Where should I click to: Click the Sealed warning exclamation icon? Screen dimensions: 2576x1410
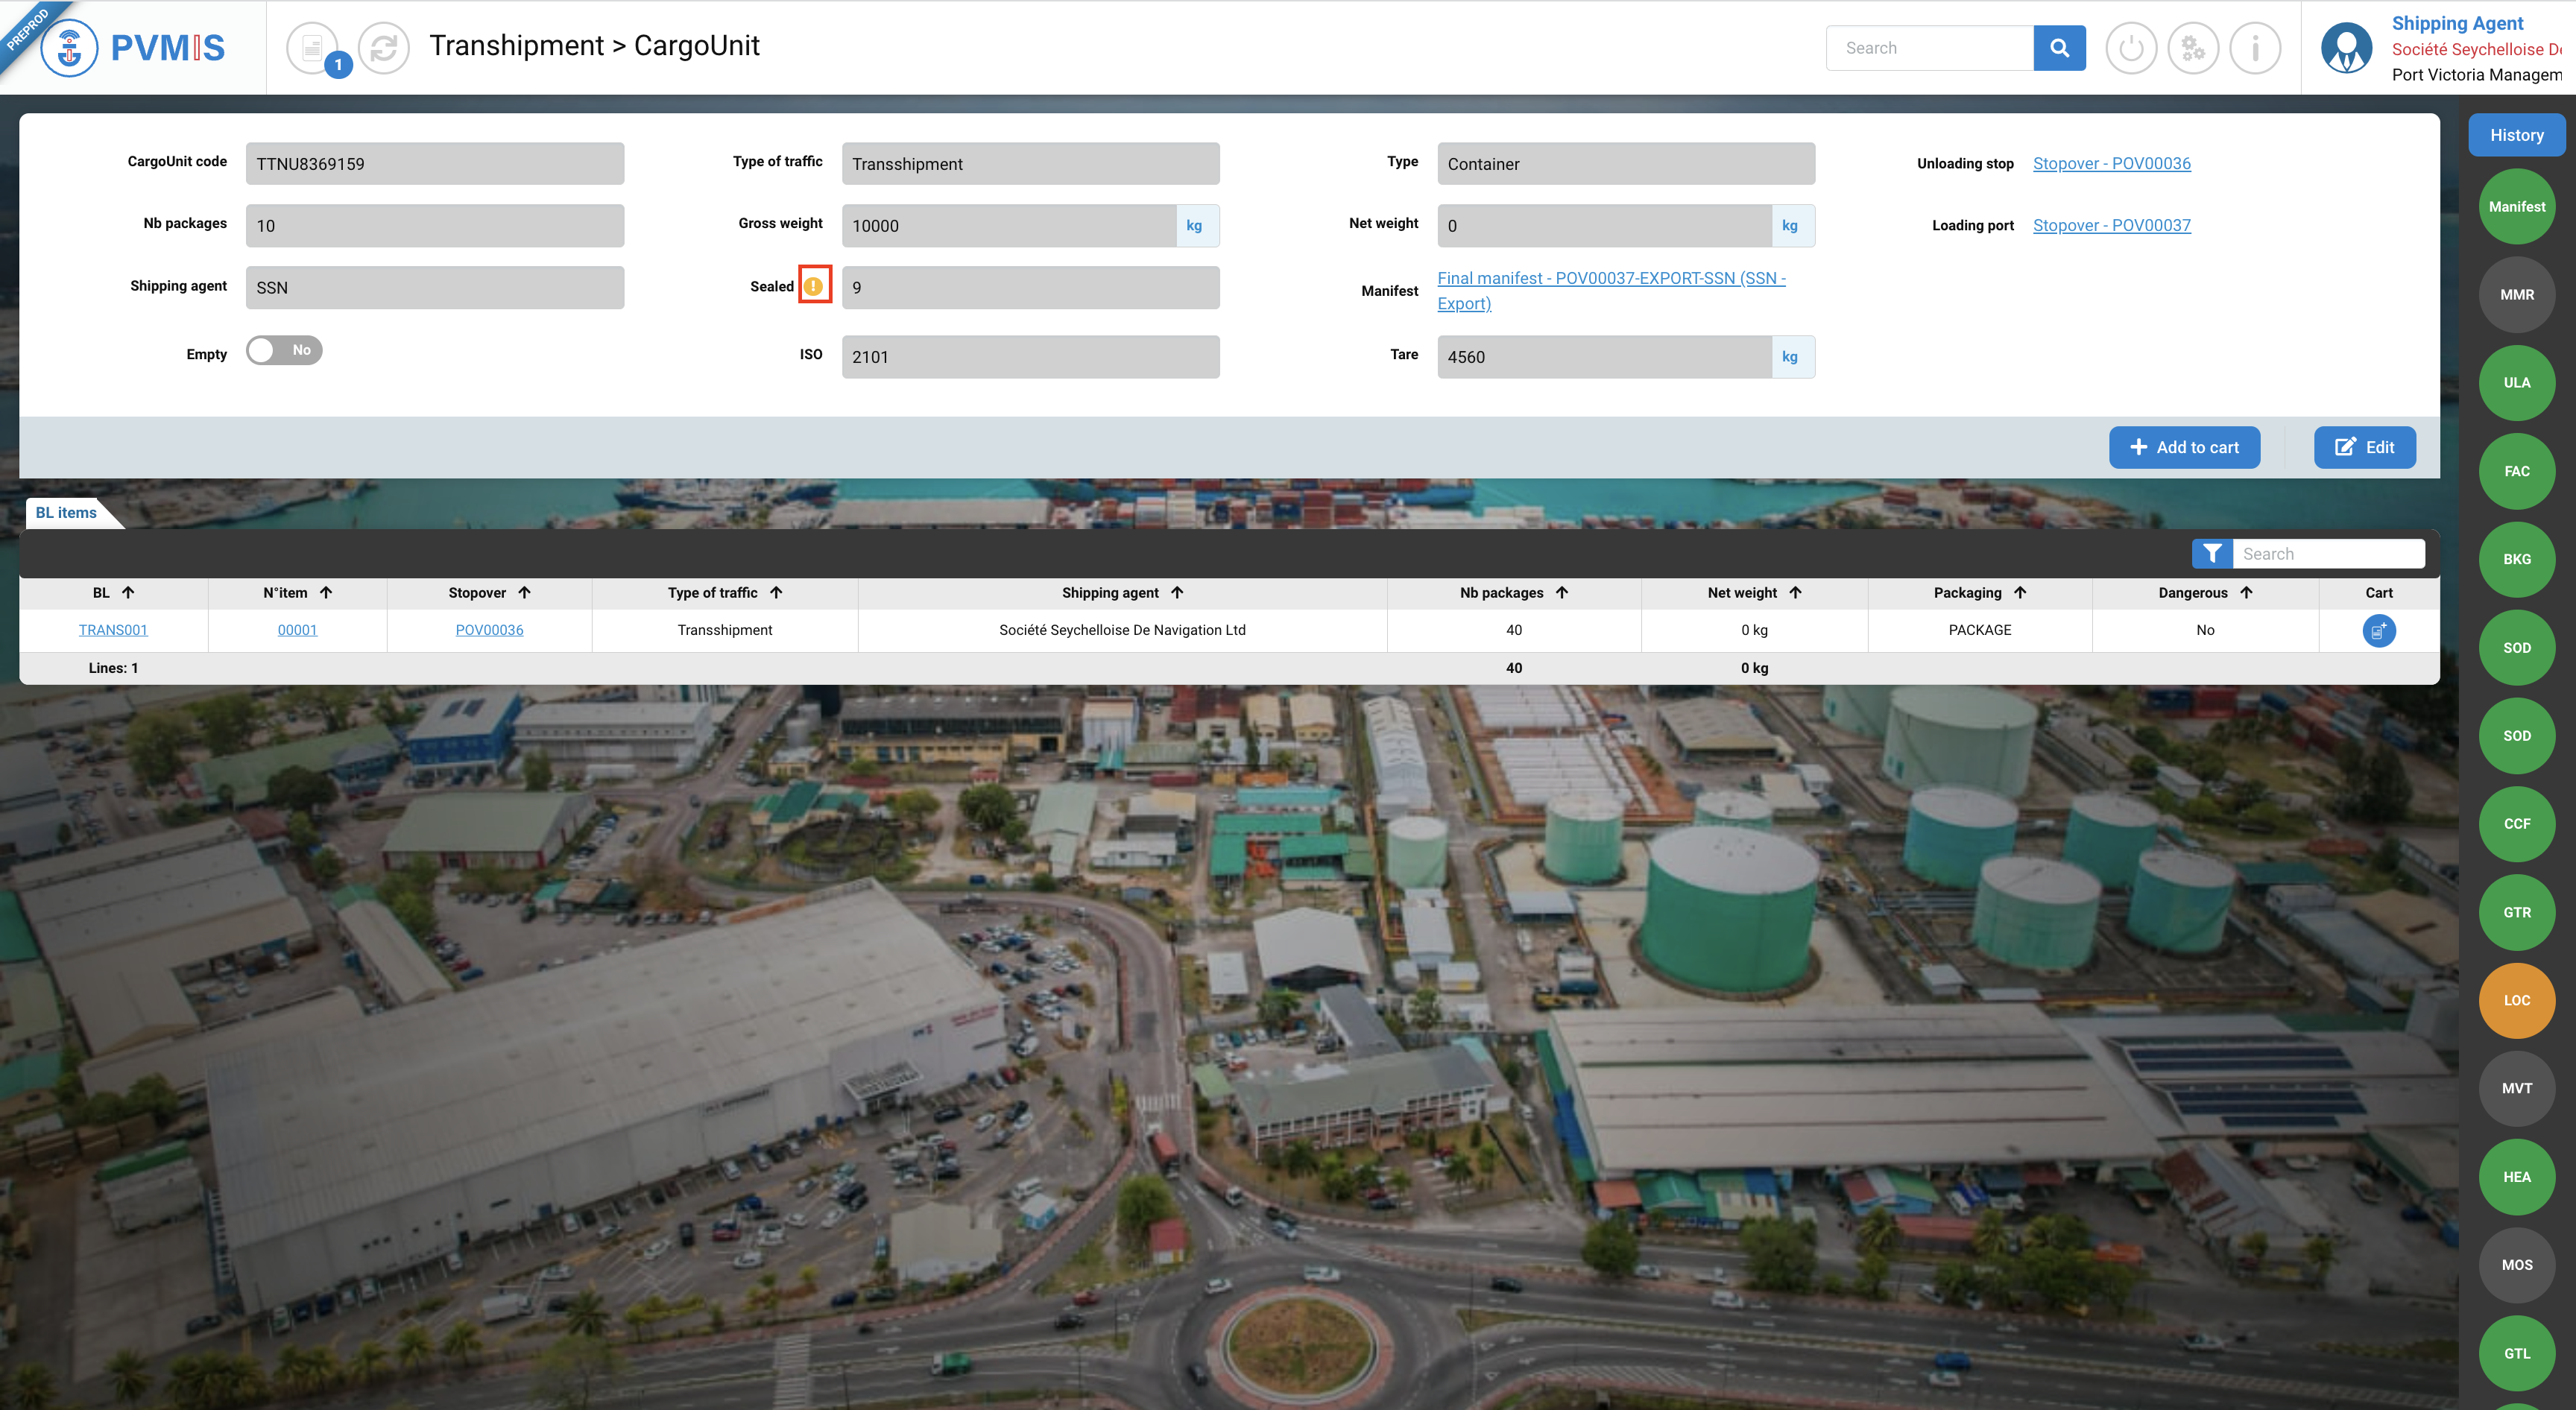pyautogui.click(x=814, y=287)
